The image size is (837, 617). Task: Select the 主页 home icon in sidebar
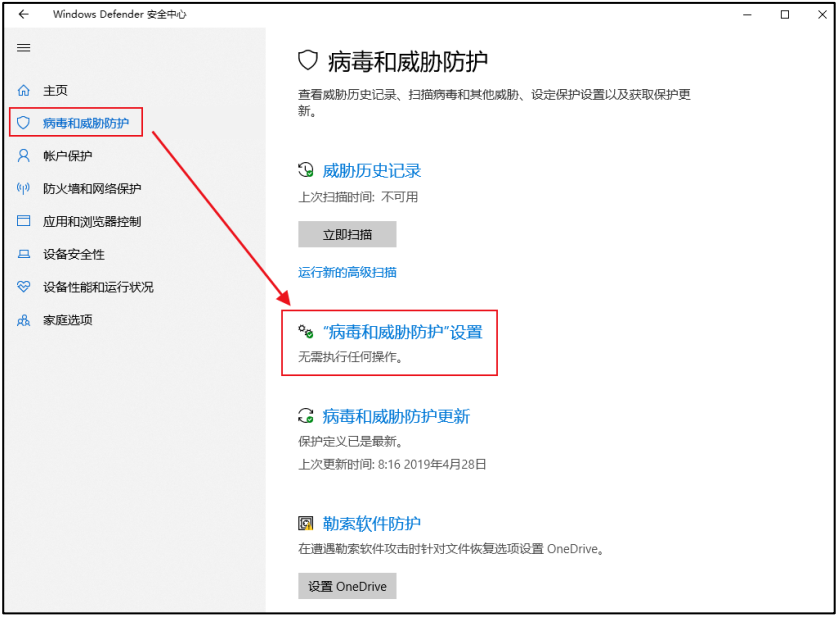(x=24, y=89)
